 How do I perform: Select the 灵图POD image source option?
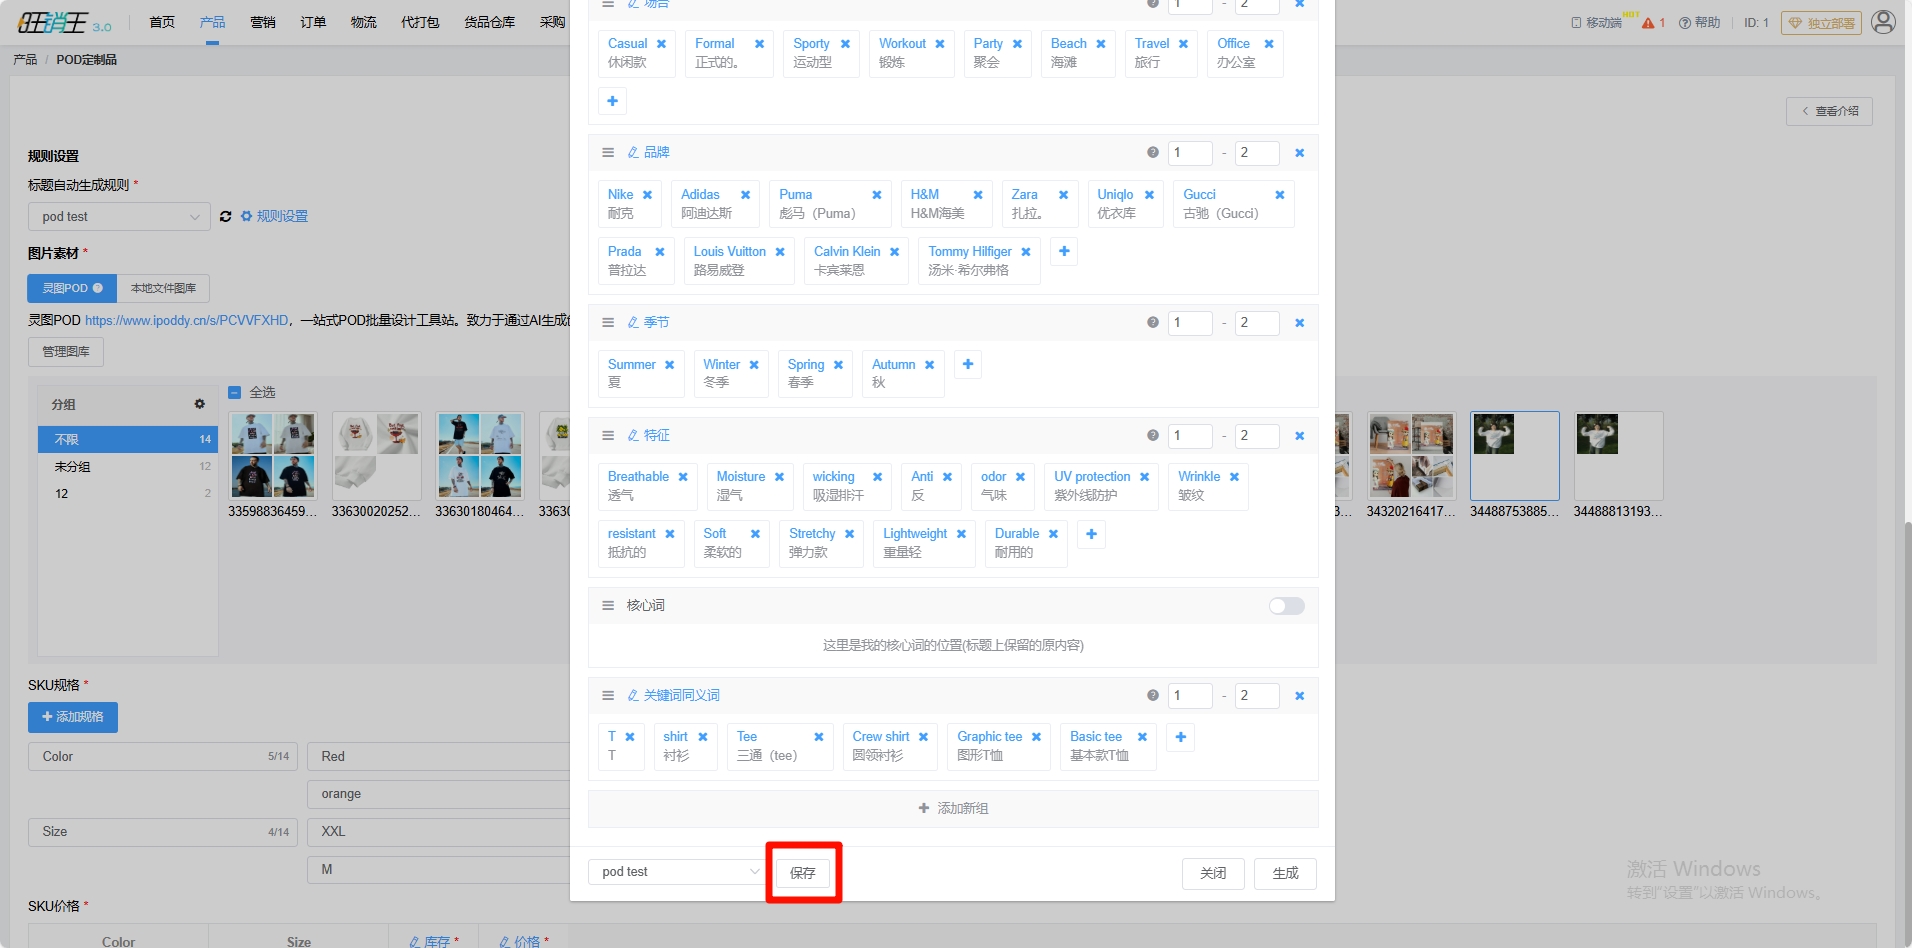click(72, 288)
